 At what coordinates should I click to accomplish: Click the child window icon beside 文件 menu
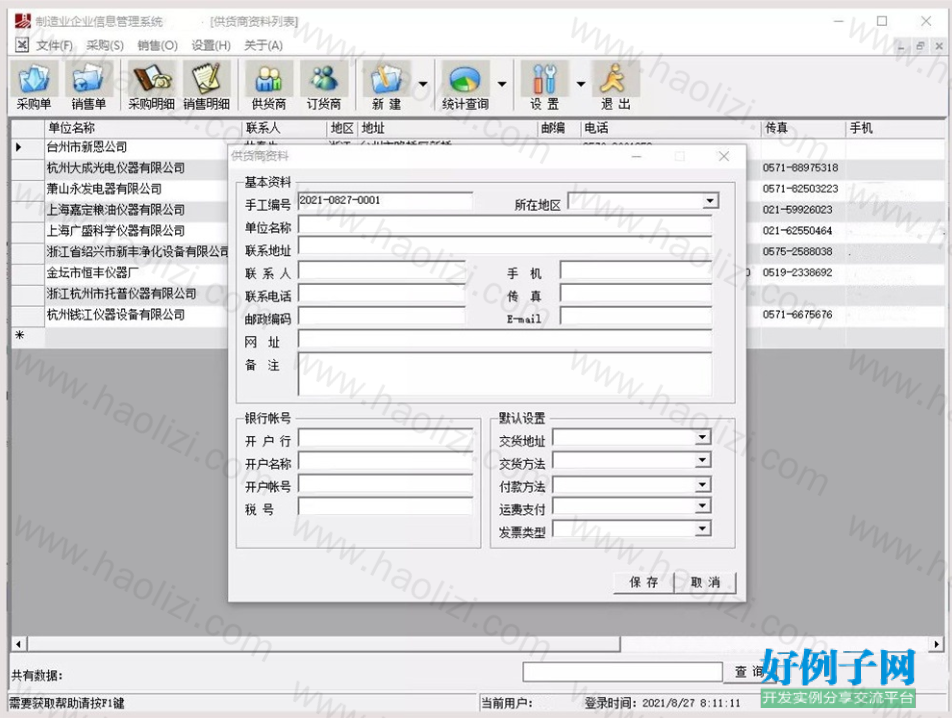pyautogui.click(x=22, y=45)
